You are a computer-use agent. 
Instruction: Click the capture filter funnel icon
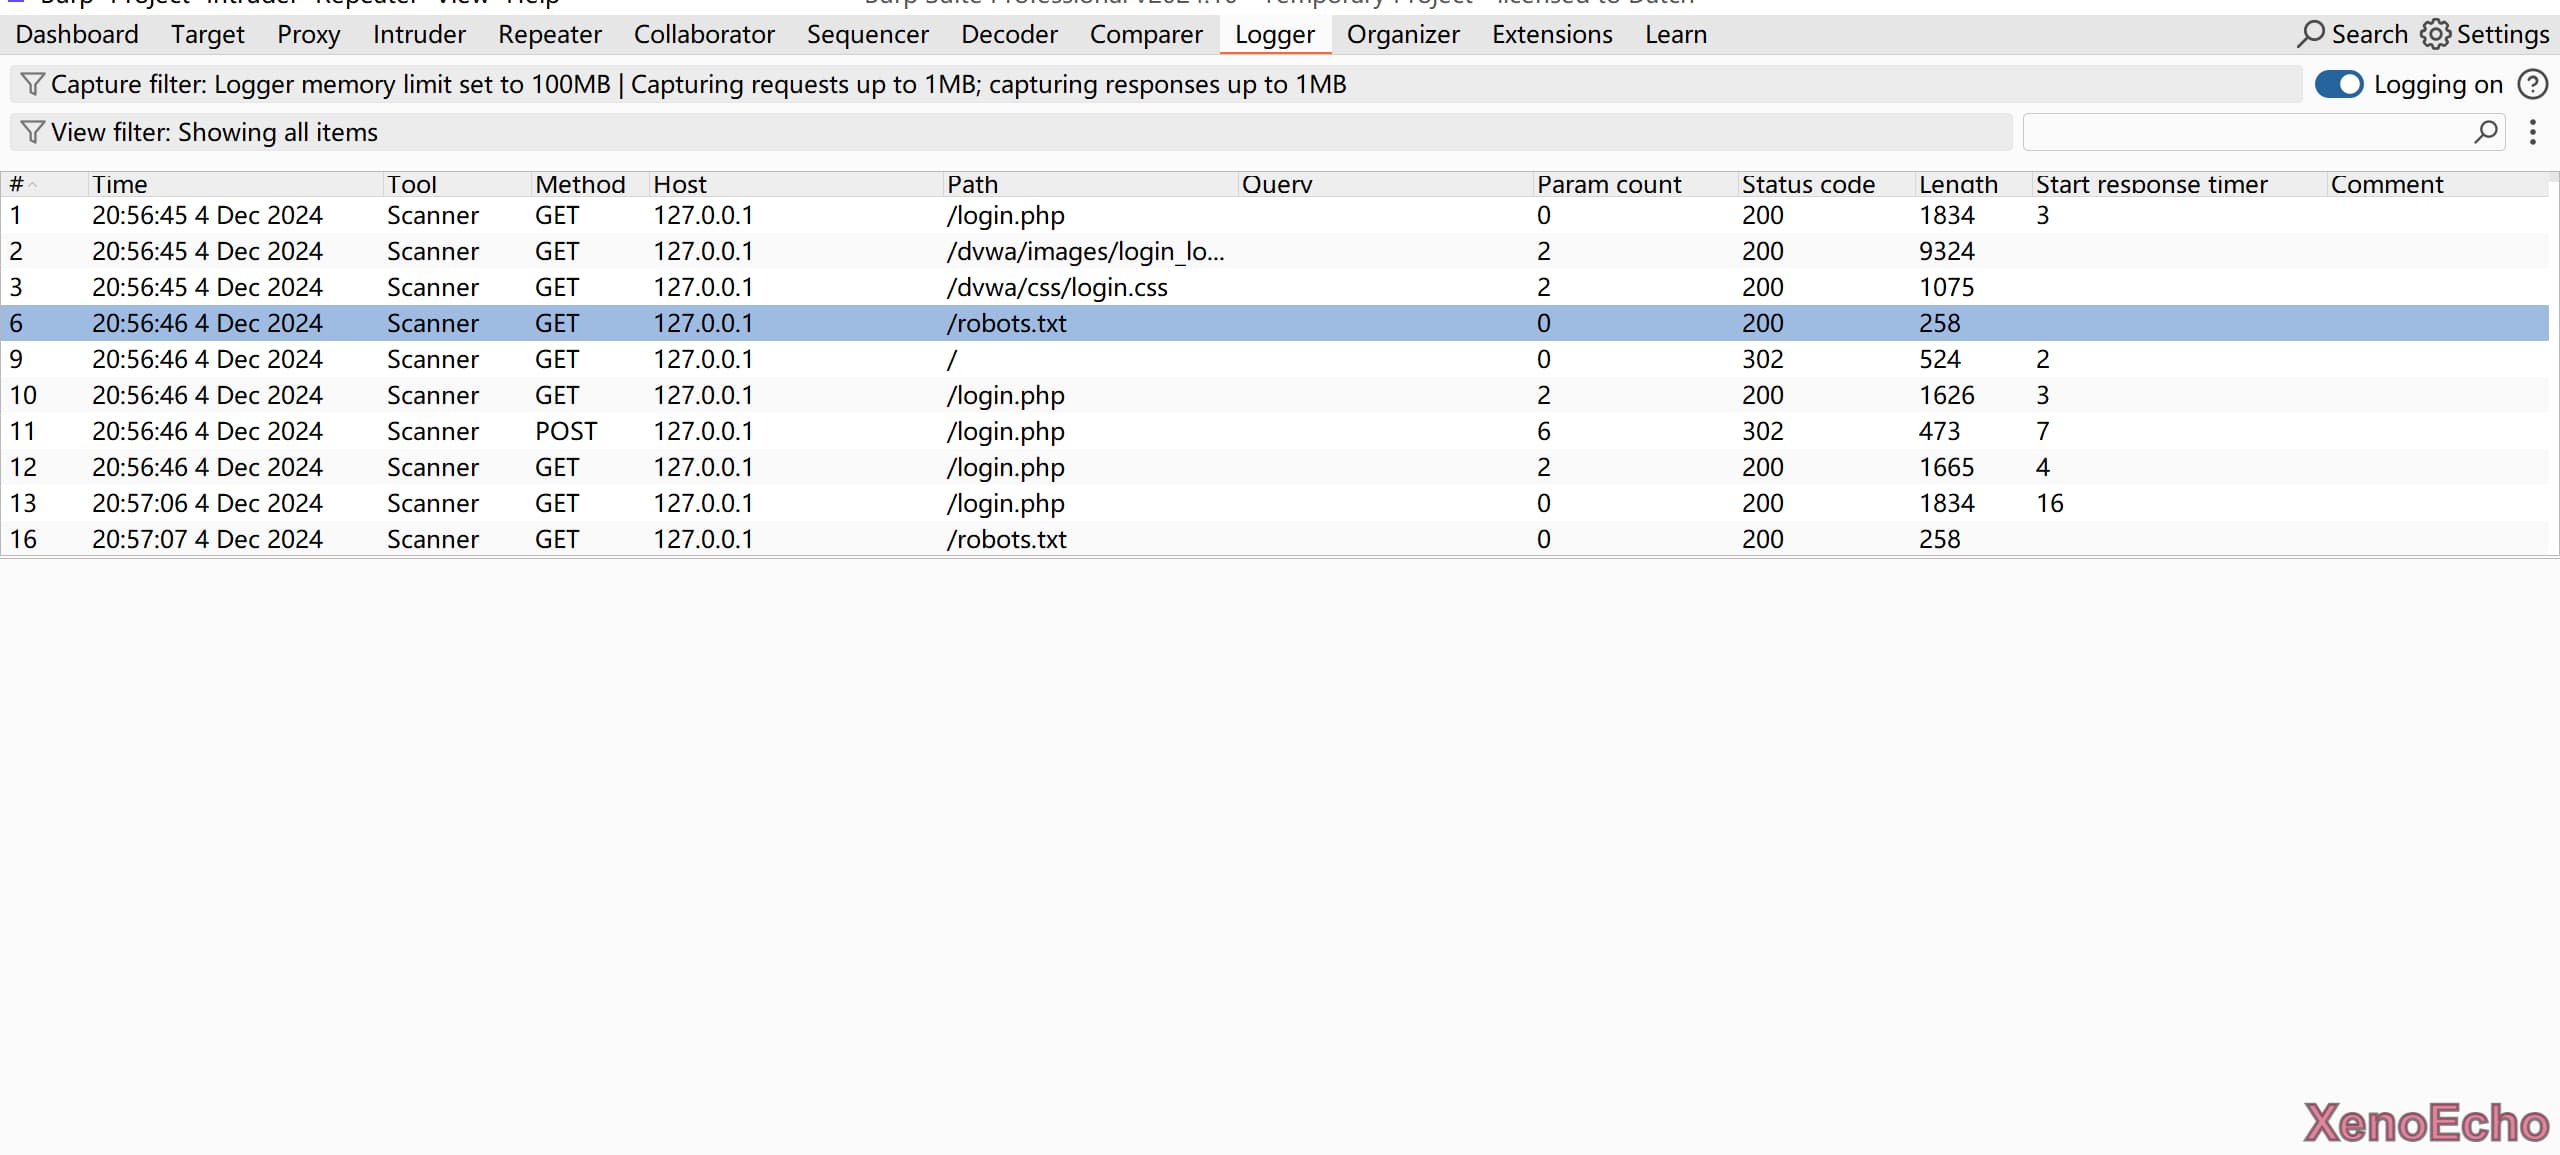coord(32,85)
